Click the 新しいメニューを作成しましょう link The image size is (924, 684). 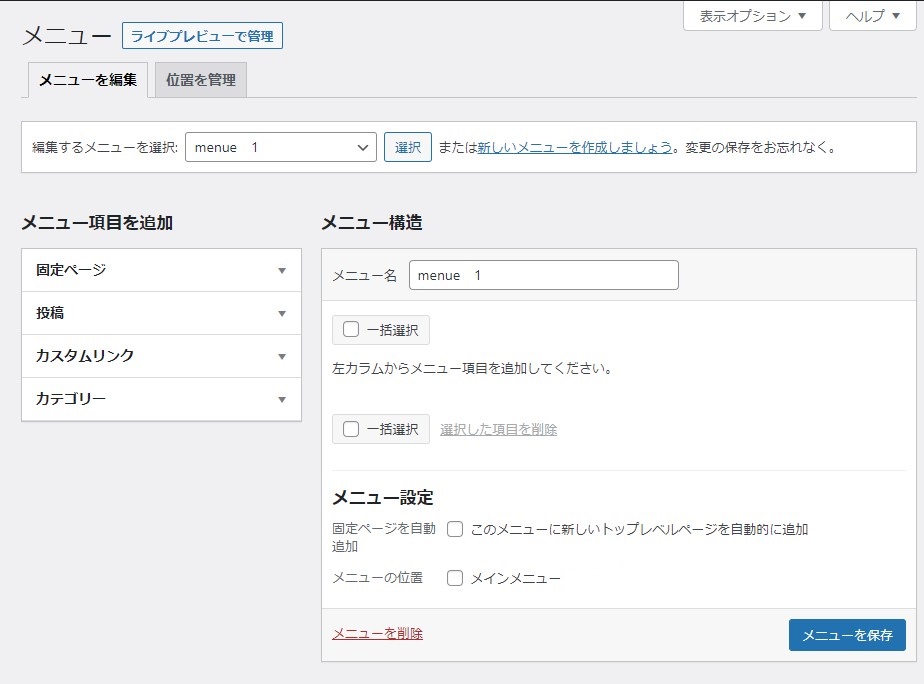pos(574,147)
